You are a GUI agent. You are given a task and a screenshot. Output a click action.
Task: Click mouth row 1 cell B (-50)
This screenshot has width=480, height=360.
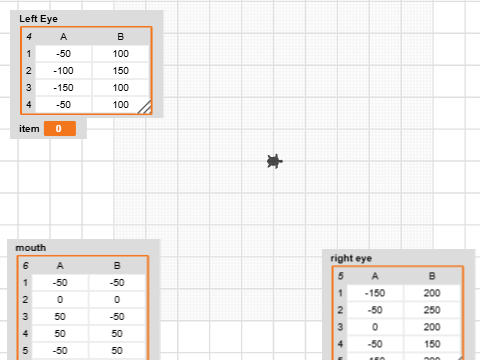coord(117,283)
